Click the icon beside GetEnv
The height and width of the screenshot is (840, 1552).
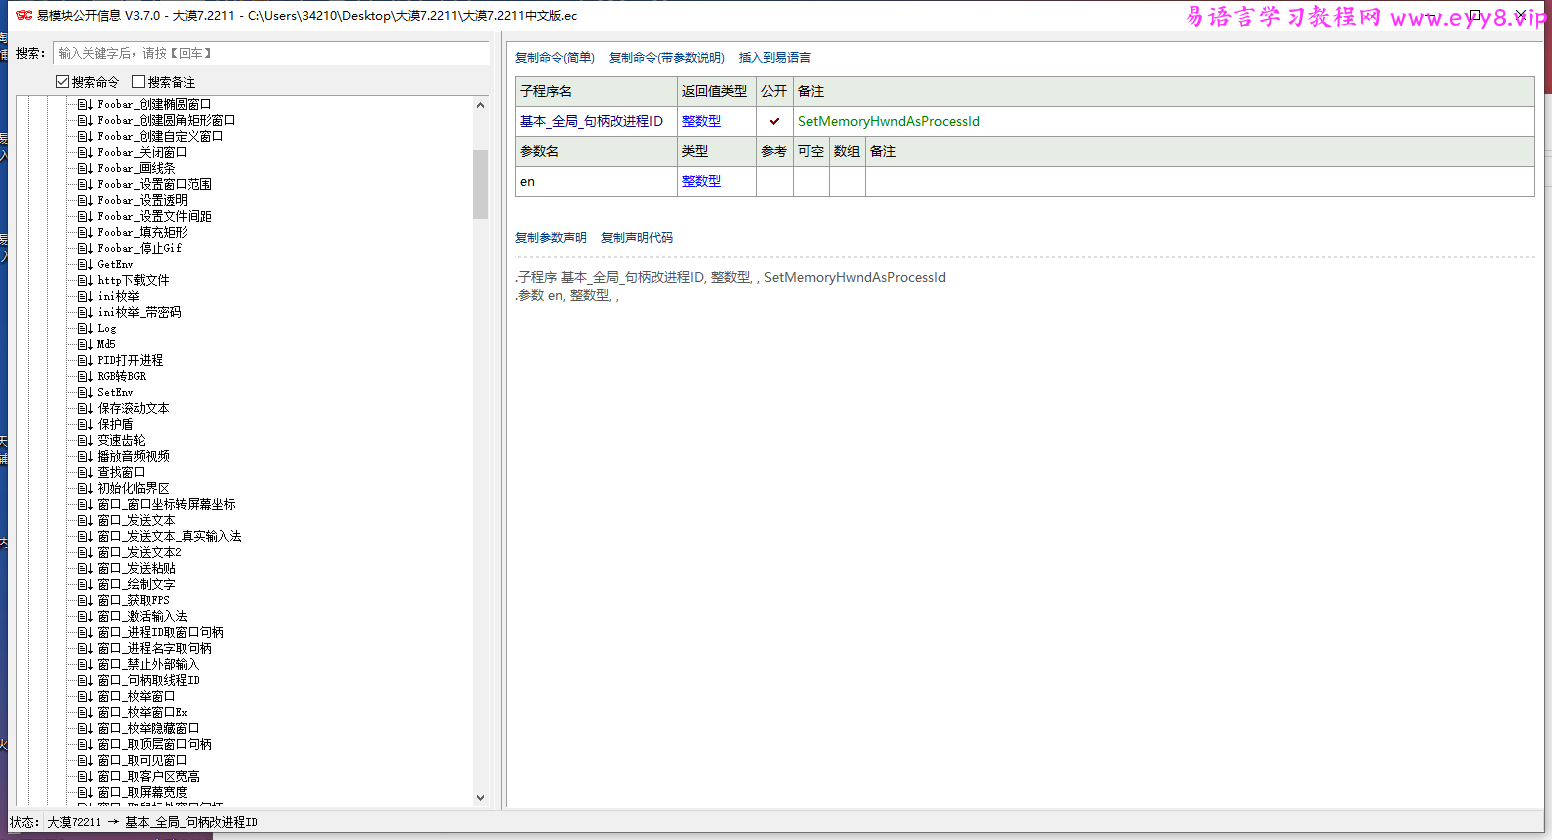(85, 264)
